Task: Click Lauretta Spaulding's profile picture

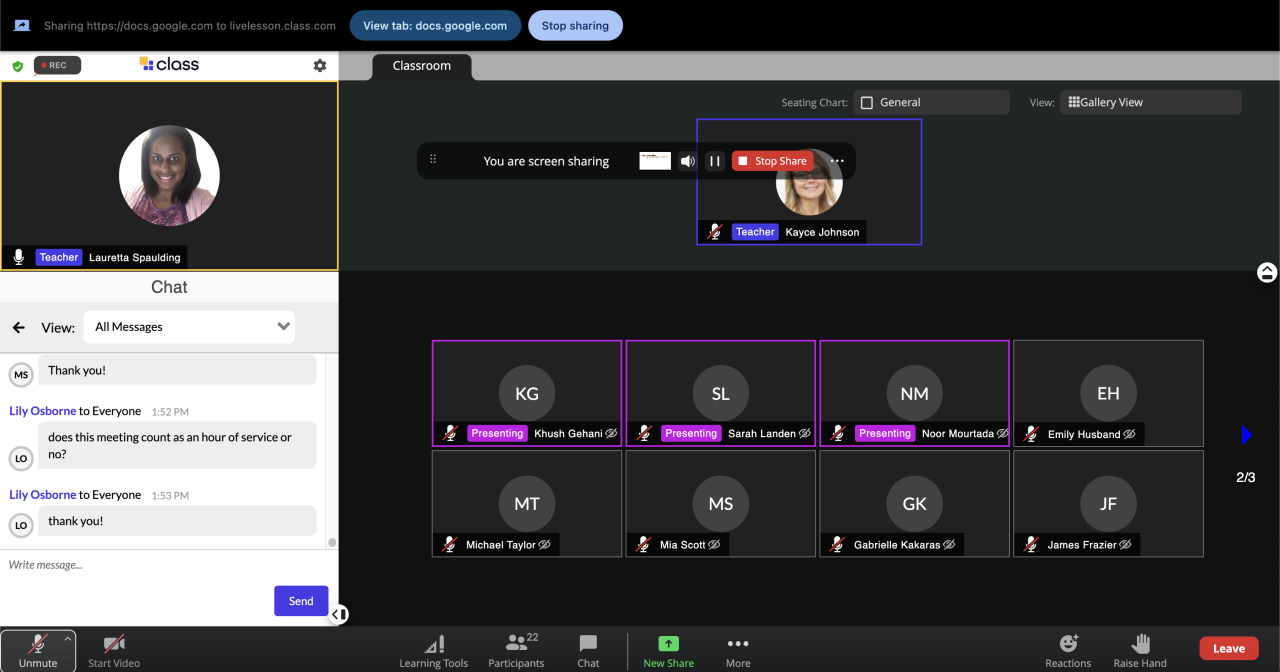Action: click(169, 175)
